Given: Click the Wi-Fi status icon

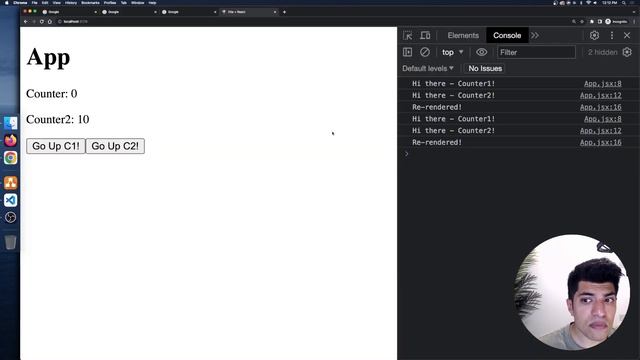Looking at the screenshot, I should (x=589, y=2).
